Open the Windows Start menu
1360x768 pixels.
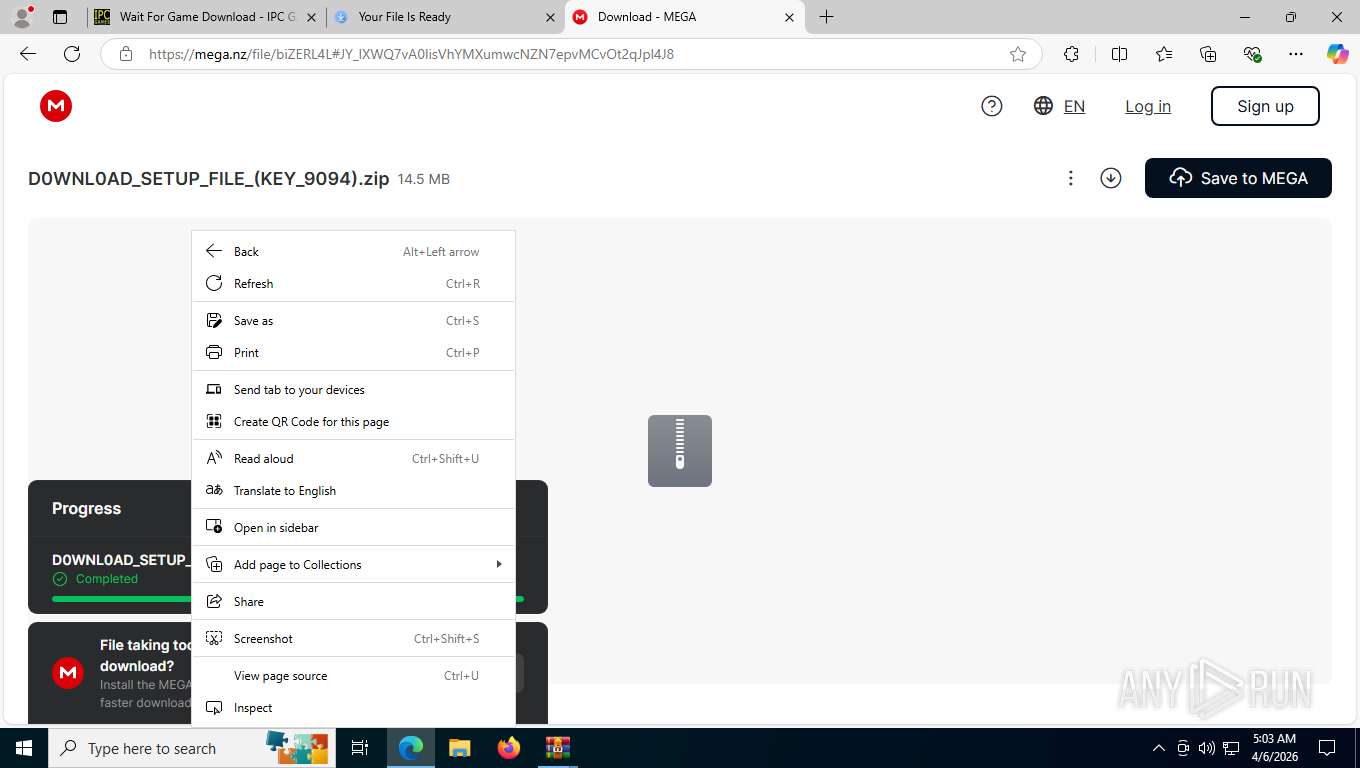click(24, 748)
